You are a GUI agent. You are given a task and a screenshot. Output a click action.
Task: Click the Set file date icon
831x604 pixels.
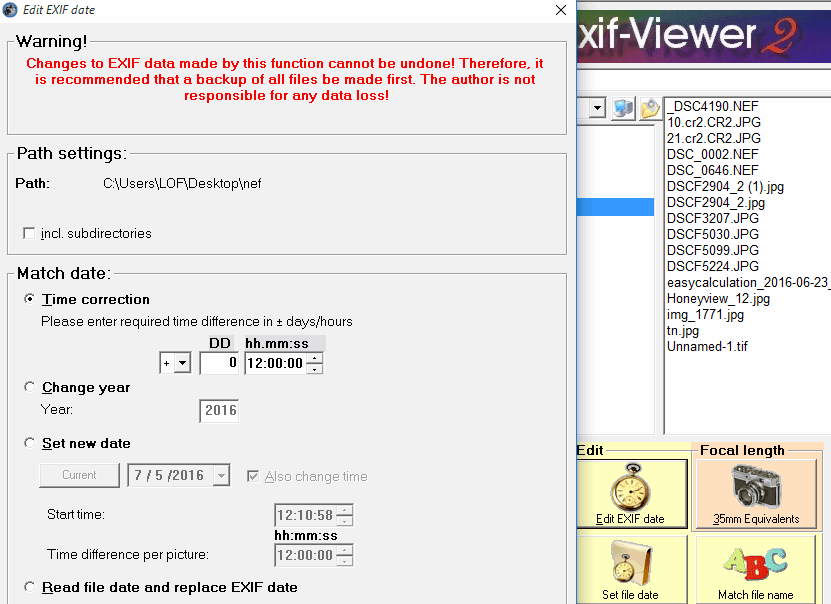(631, 570)
